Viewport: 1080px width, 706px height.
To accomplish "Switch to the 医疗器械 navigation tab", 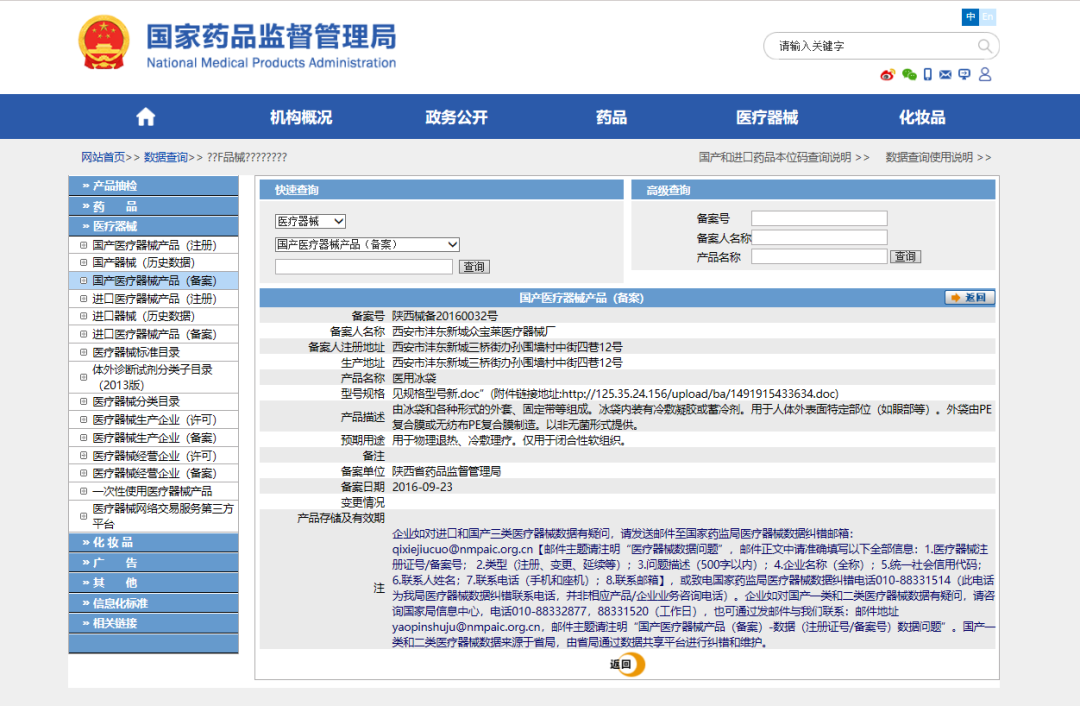I will tap(767, 116).
